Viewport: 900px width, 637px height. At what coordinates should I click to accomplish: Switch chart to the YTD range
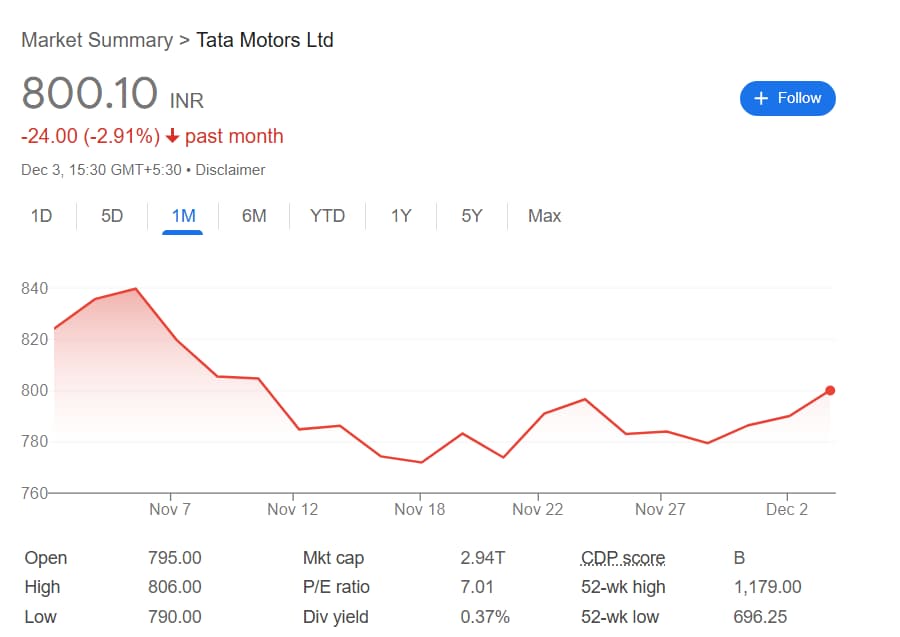click(327, 216)
